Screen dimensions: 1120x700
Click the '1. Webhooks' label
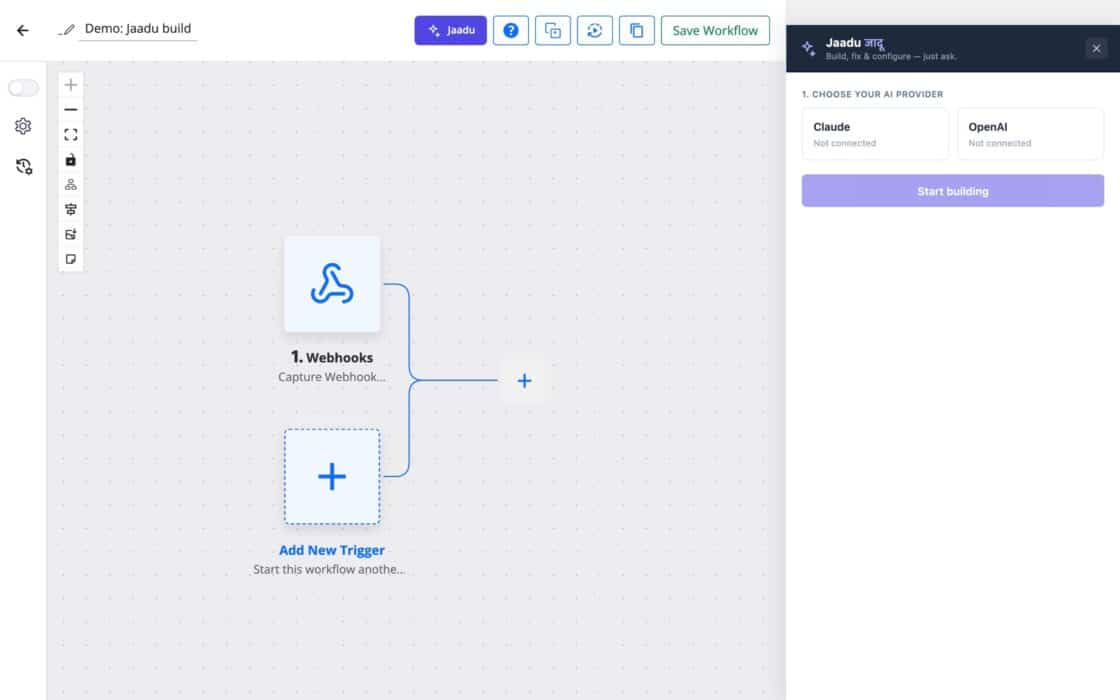pos(332,357)
